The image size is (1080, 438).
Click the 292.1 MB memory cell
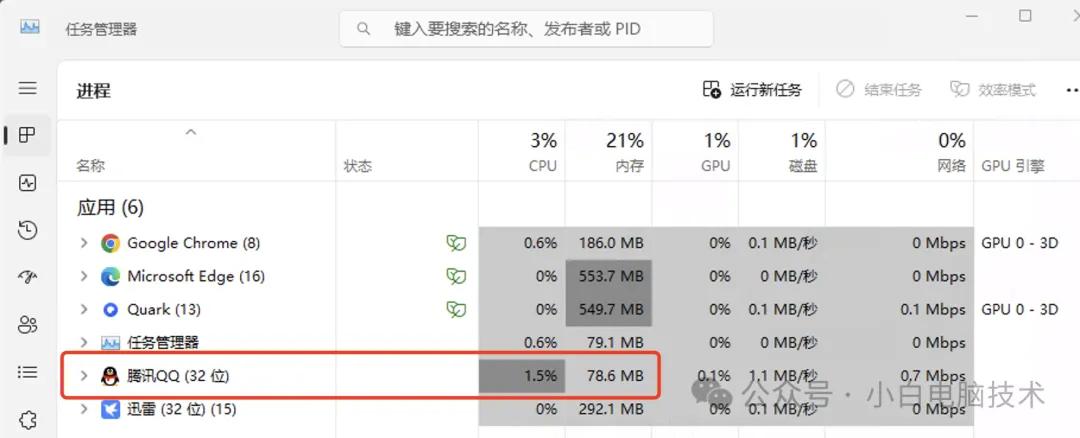point(608,409)
